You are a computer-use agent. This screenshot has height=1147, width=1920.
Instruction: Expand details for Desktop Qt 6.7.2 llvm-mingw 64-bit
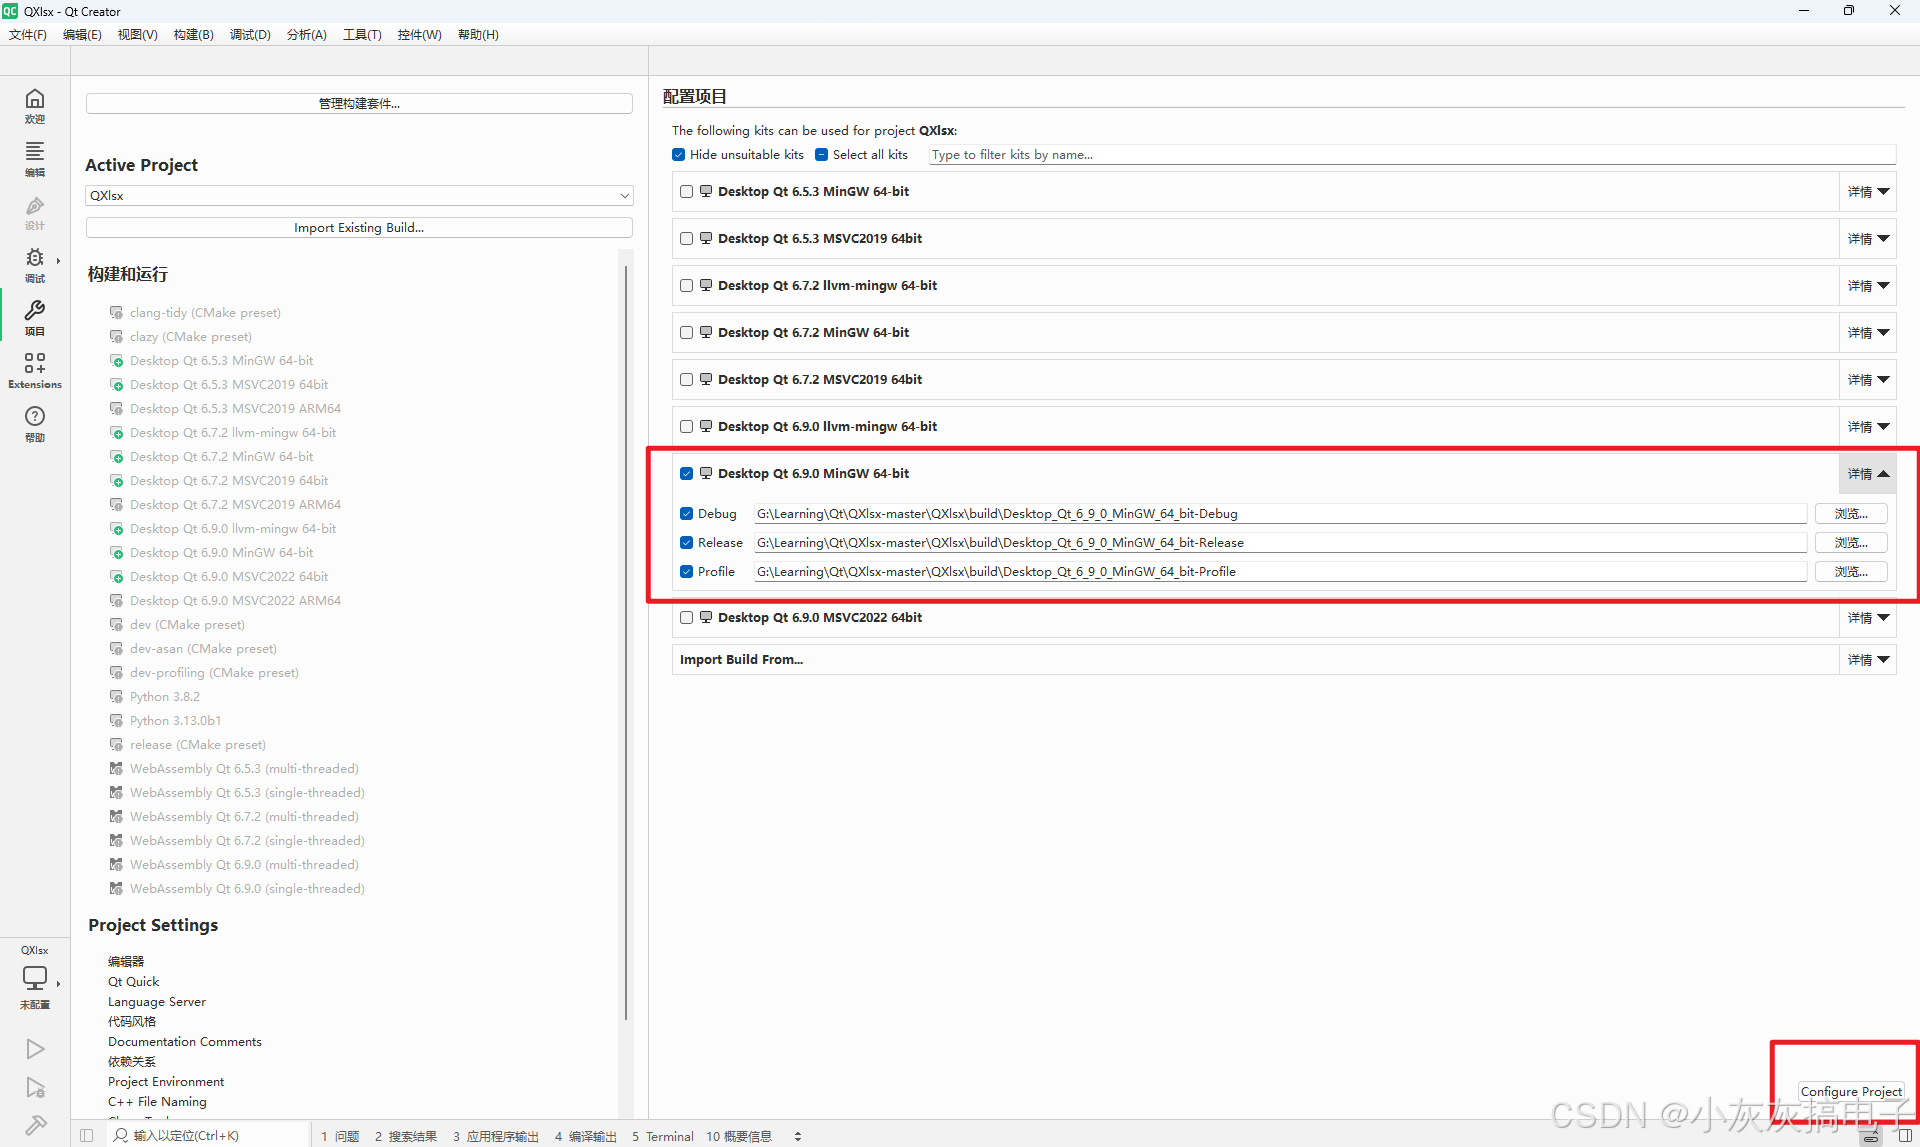coord(1868,286)
